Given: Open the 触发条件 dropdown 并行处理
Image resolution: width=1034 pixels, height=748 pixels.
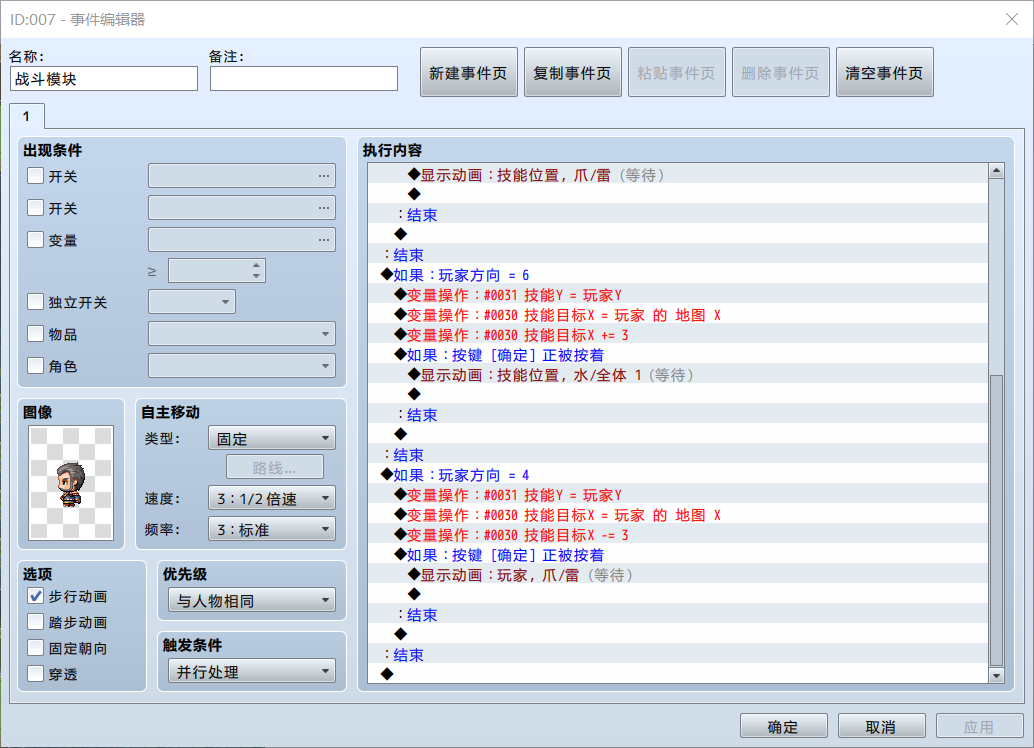Looking at the screenshot, I should coord(252,672).
